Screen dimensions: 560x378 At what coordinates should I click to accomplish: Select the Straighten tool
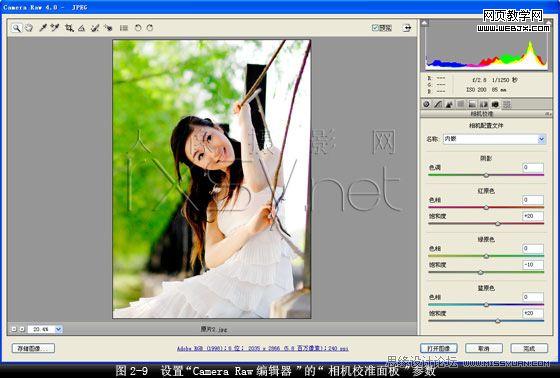[x=82, y=28]
